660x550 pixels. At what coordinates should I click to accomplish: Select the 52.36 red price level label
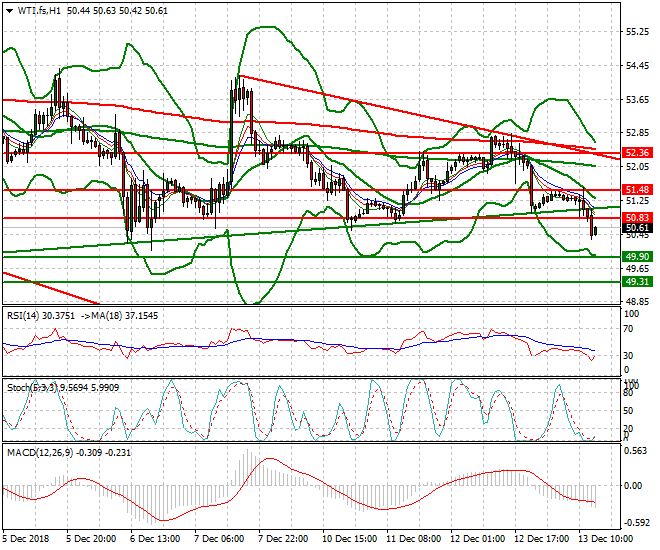point(637,153)
